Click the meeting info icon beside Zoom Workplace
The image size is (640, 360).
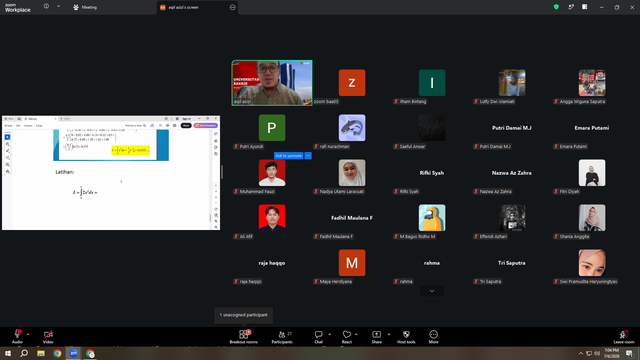[46, 7]
